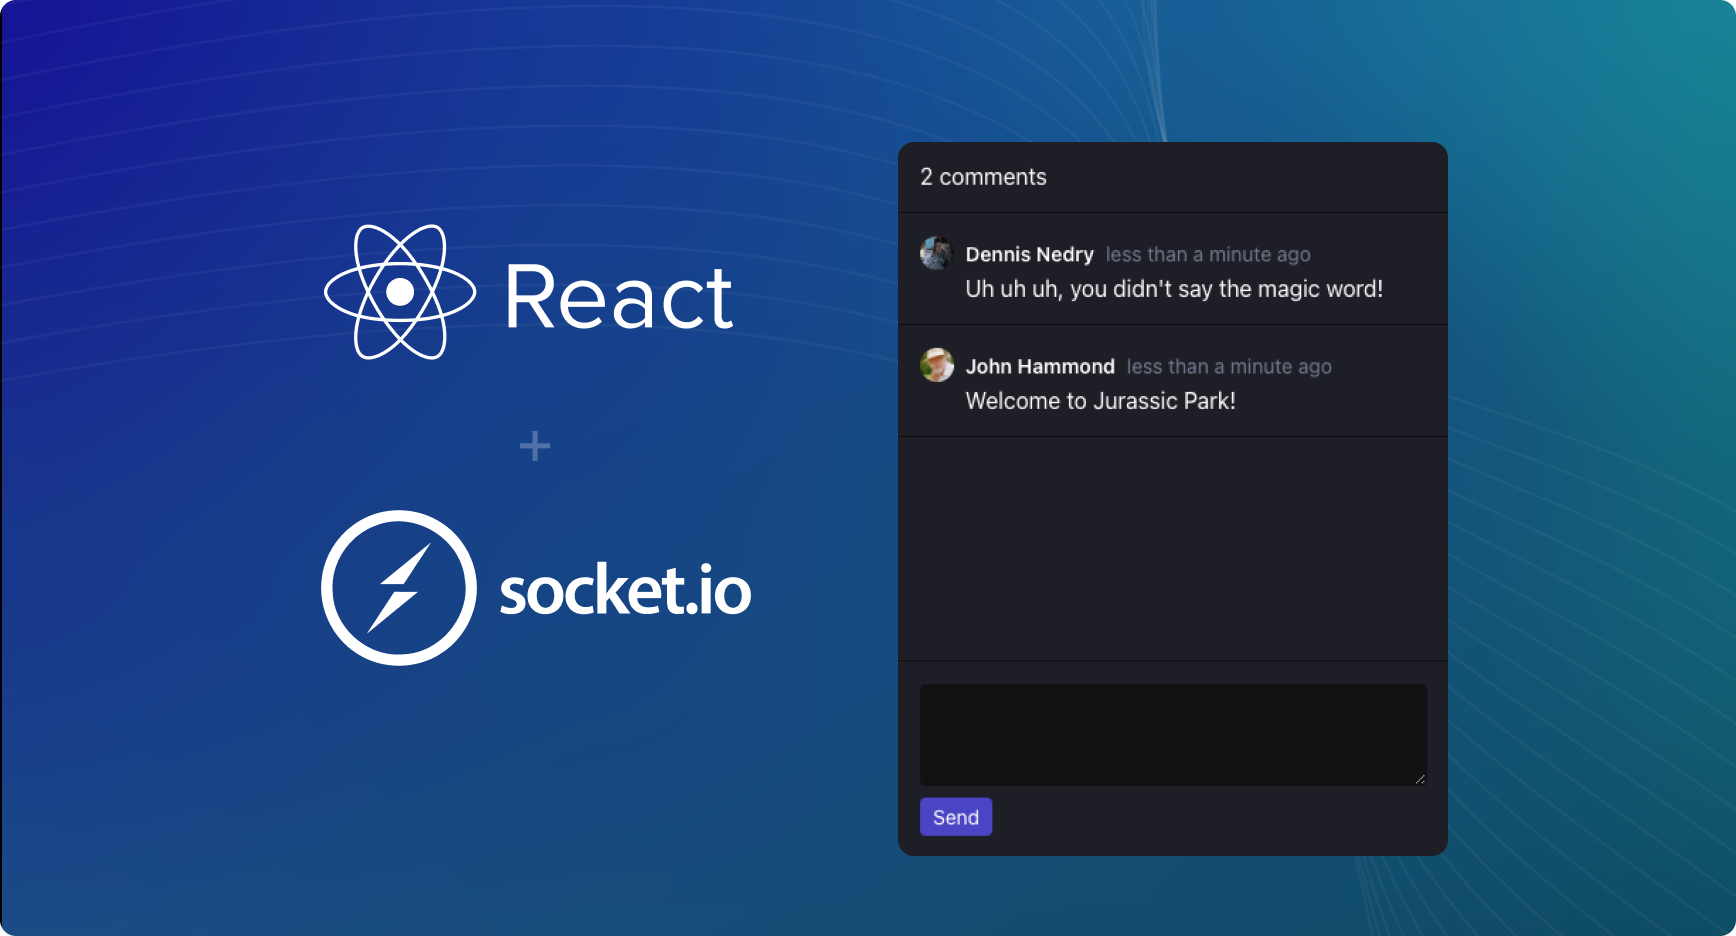Click the React wordmark text
This screenshot has width=1736, height=936.
[618, 297]
